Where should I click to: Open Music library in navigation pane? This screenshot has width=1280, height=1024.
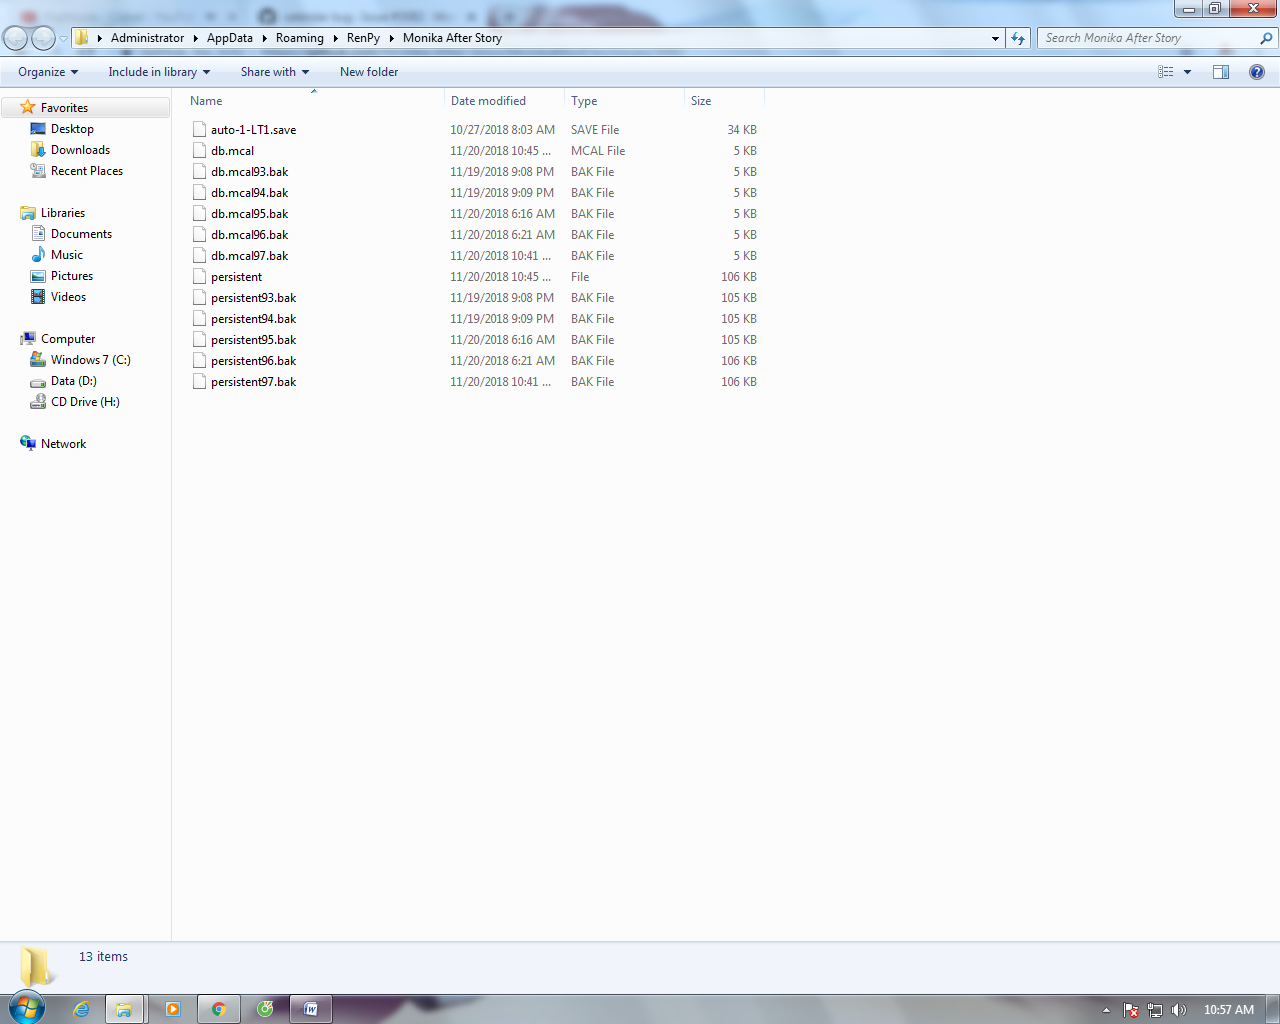coord(67,255)
